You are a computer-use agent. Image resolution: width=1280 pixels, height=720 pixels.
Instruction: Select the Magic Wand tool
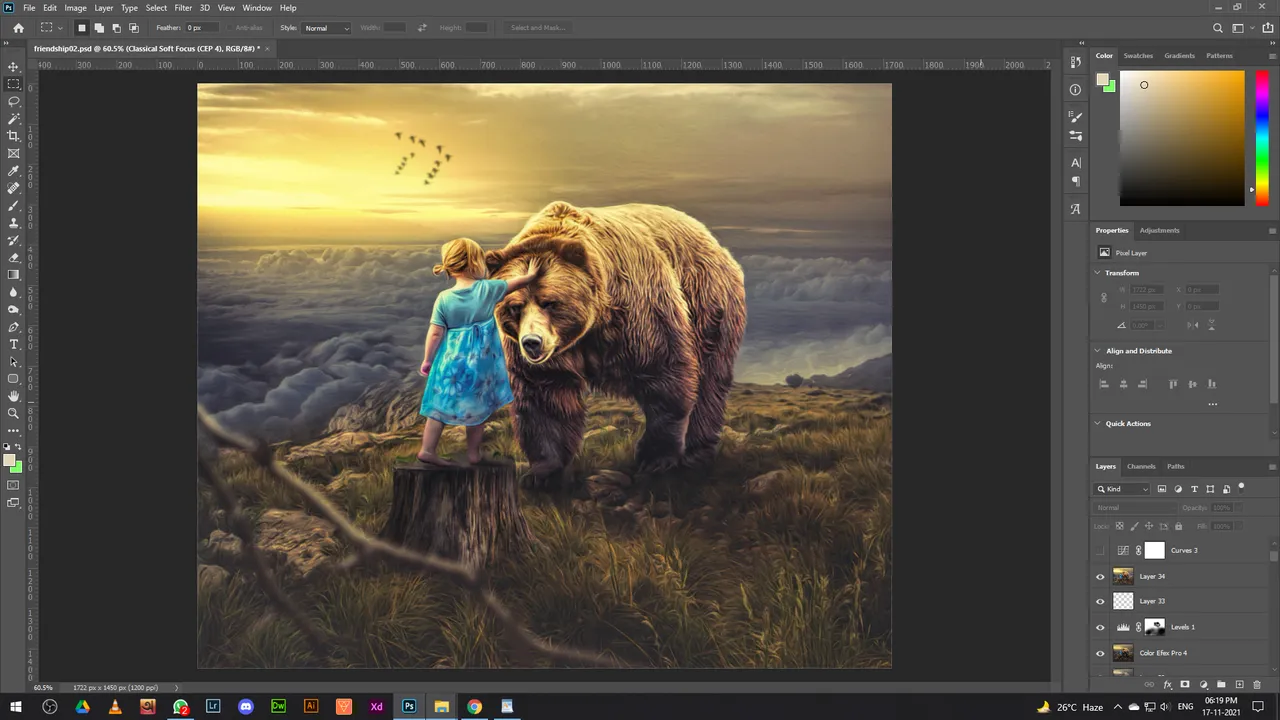click(x=14, y=119)
